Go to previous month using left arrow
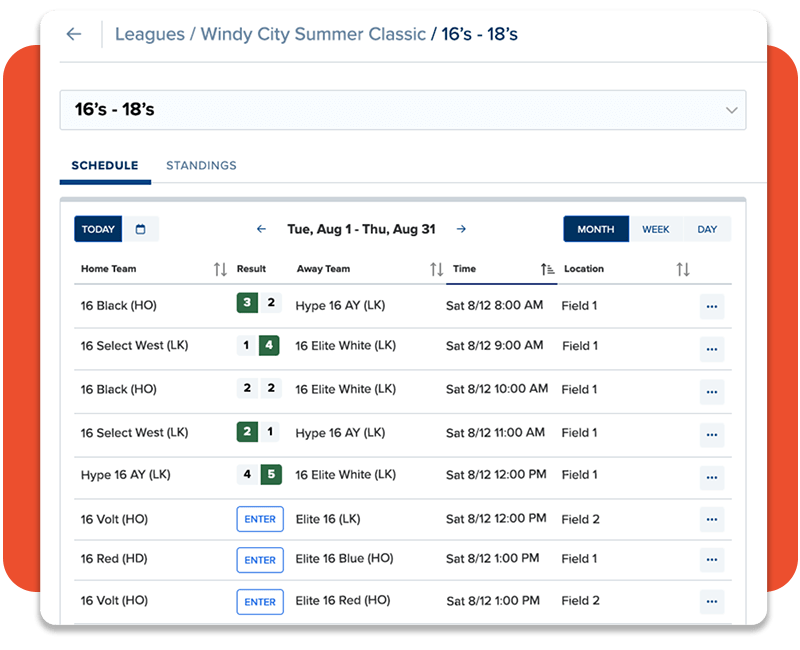Viewport: 800px width, 650px height. [x=261, y=228]
